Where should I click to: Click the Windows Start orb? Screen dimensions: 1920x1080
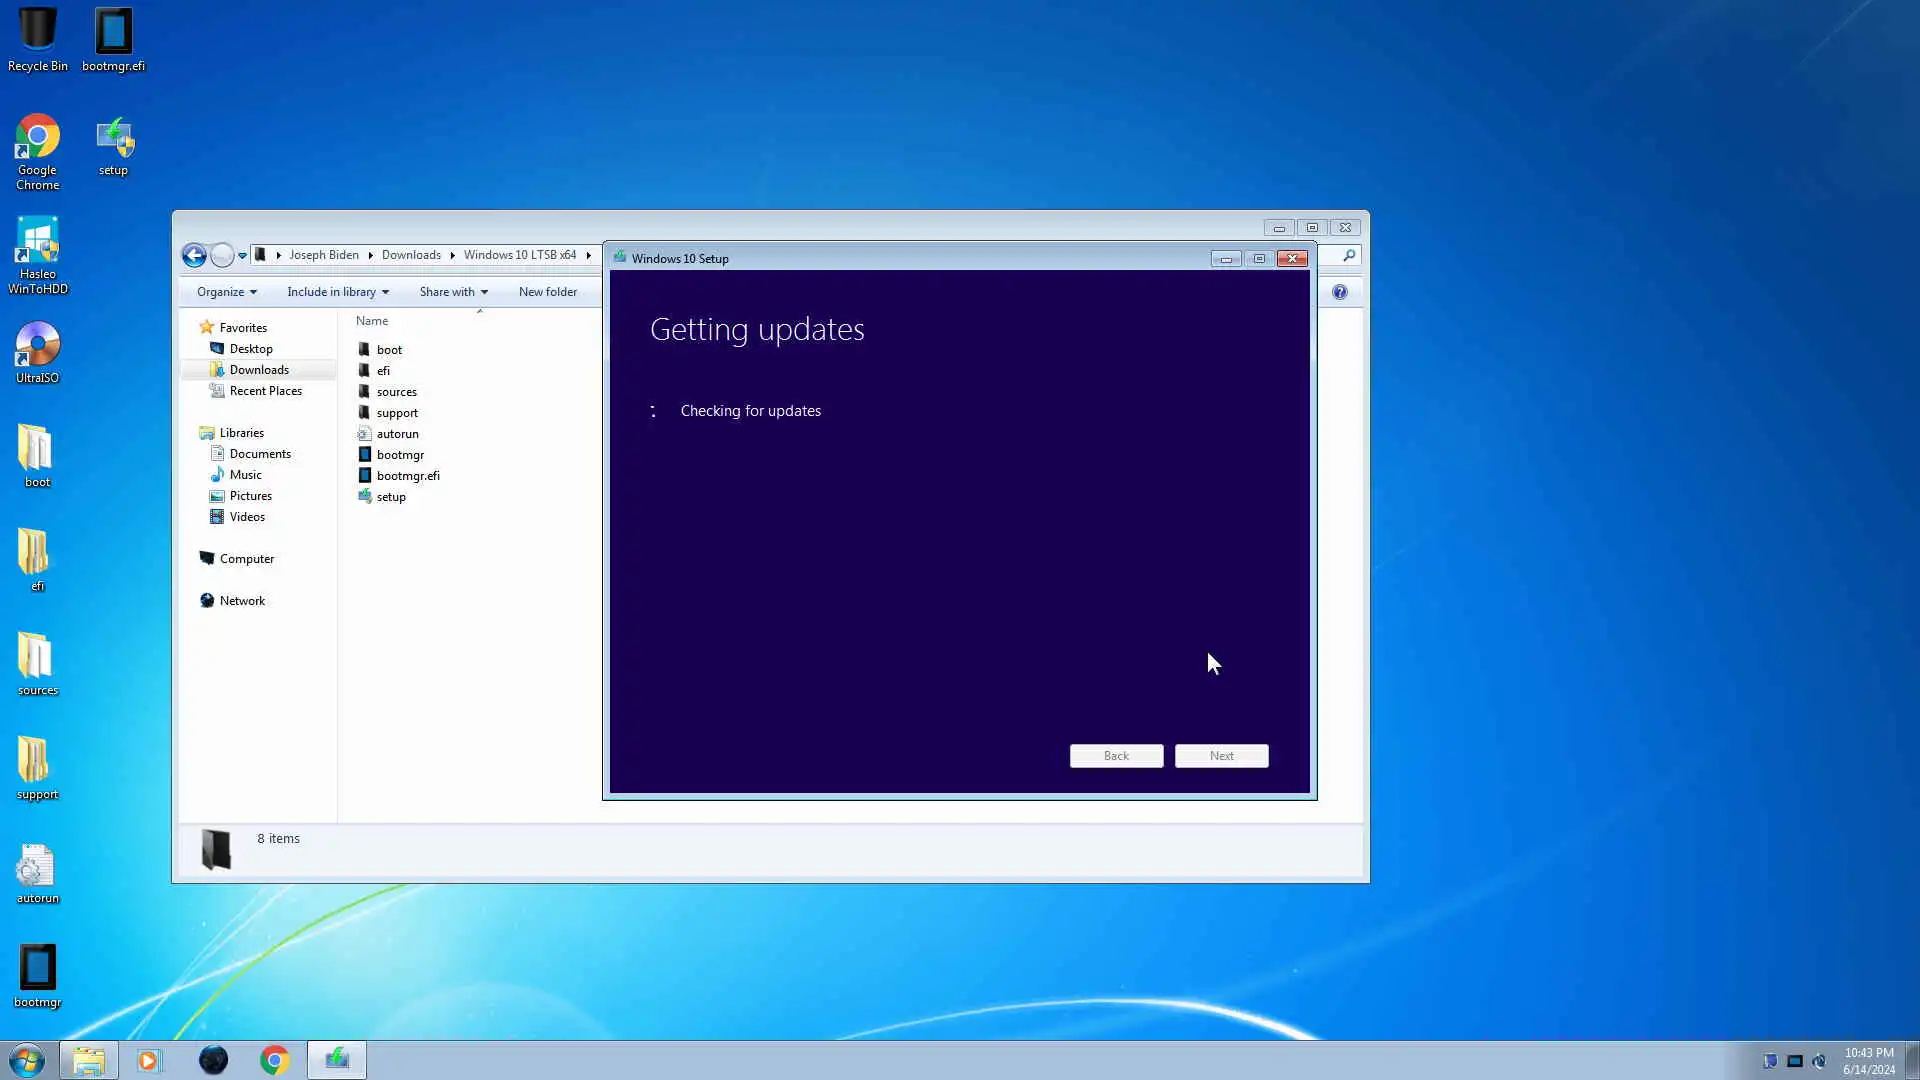(27, 1060)
